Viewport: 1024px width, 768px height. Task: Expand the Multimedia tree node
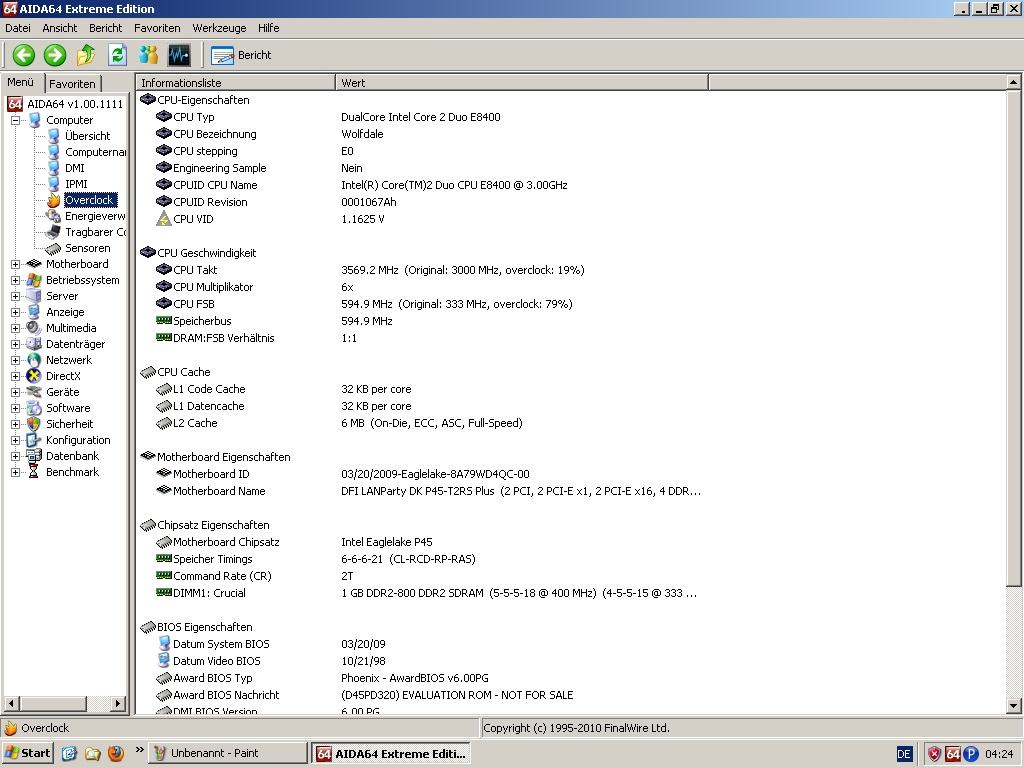tap(15, 328)
